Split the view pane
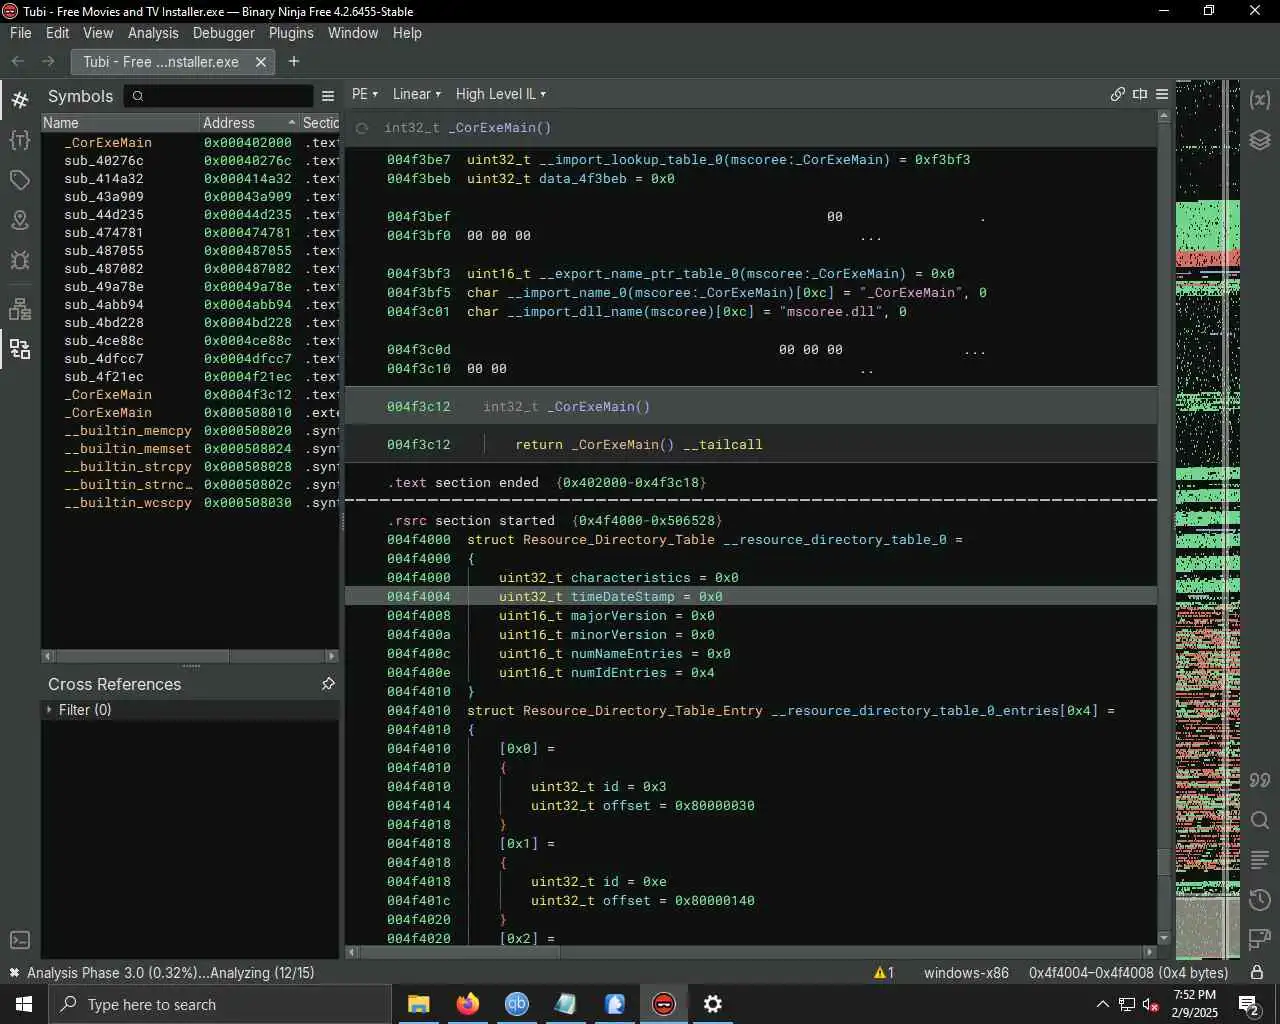Viewport: 1280px width, 1024px height. (x=1140, y=94)
